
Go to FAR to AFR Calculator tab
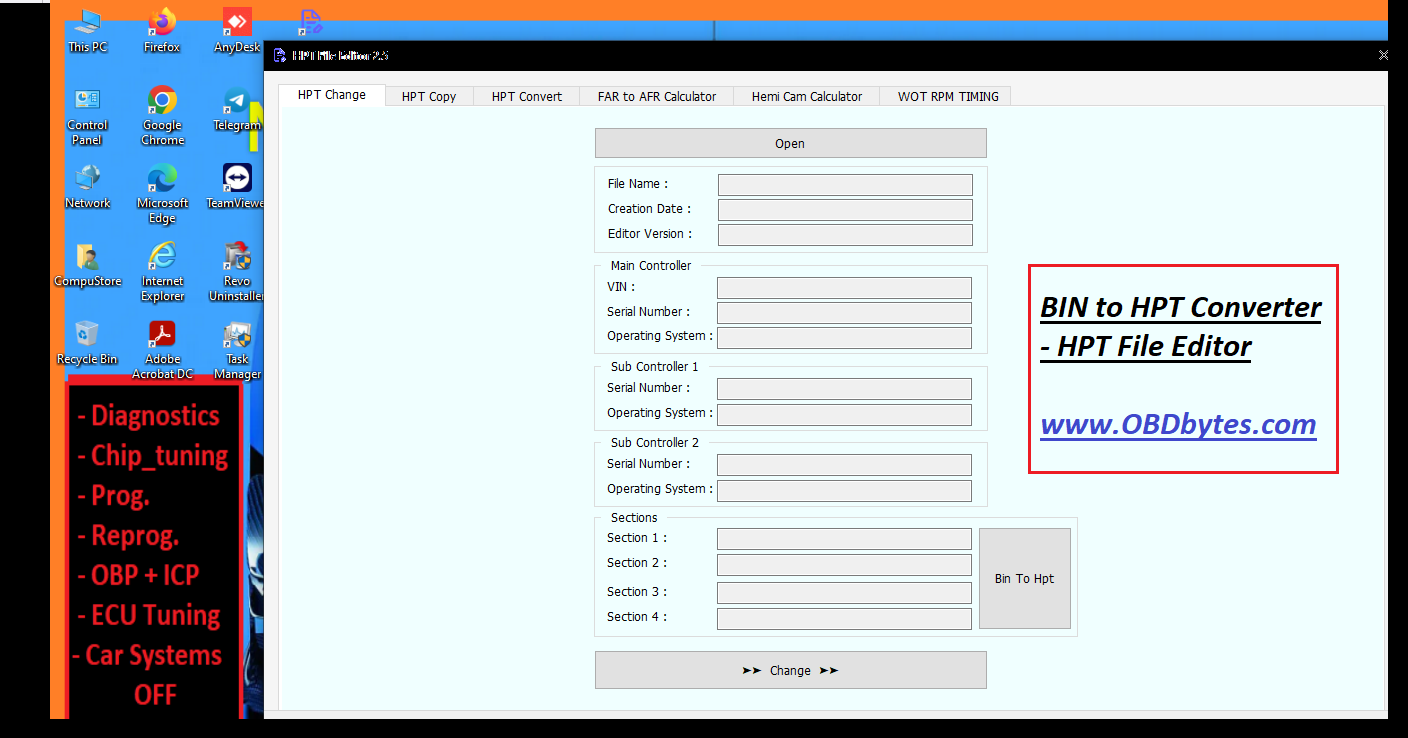click(x=657, y=96)
